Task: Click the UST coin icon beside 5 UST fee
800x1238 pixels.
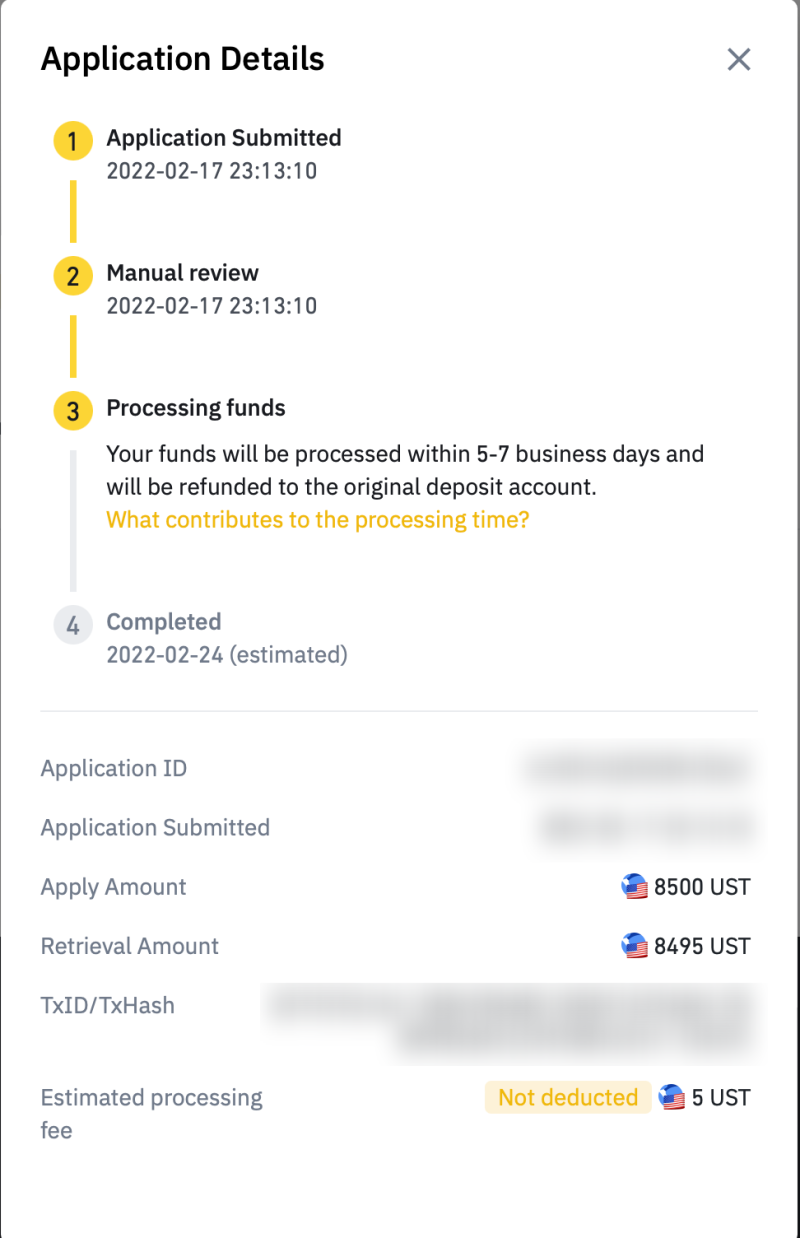Action: point(673,1098)
